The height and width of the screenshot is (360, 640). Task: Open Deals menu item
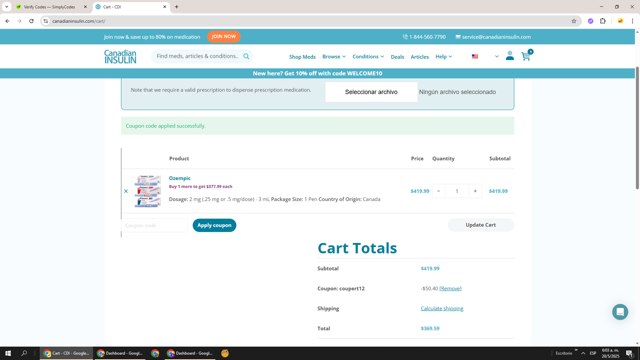397,57
